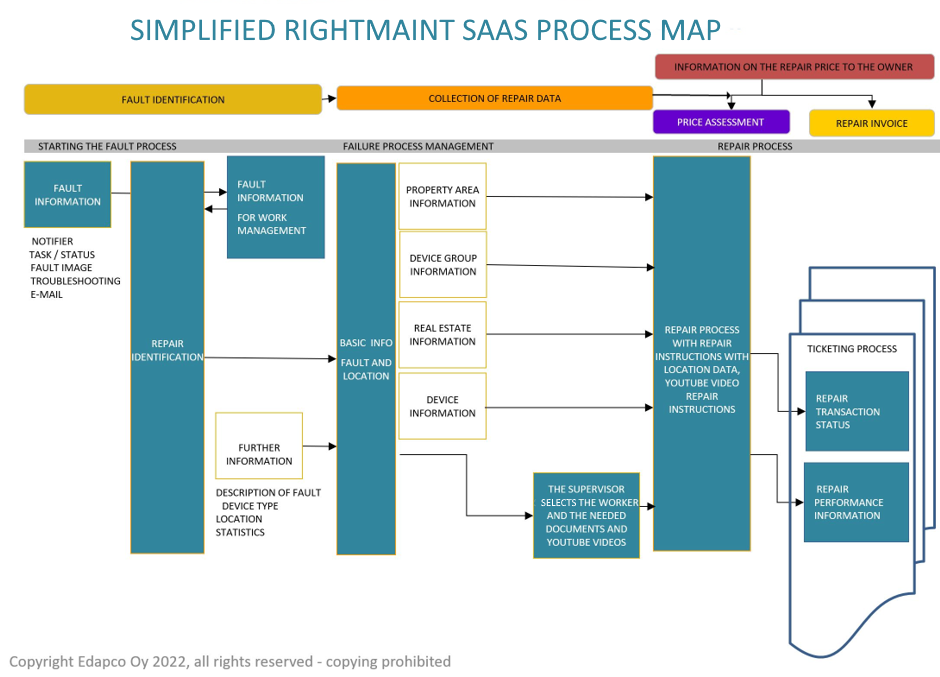
Task: Click the Starting the Fault Process header
Action: [107, 146]
